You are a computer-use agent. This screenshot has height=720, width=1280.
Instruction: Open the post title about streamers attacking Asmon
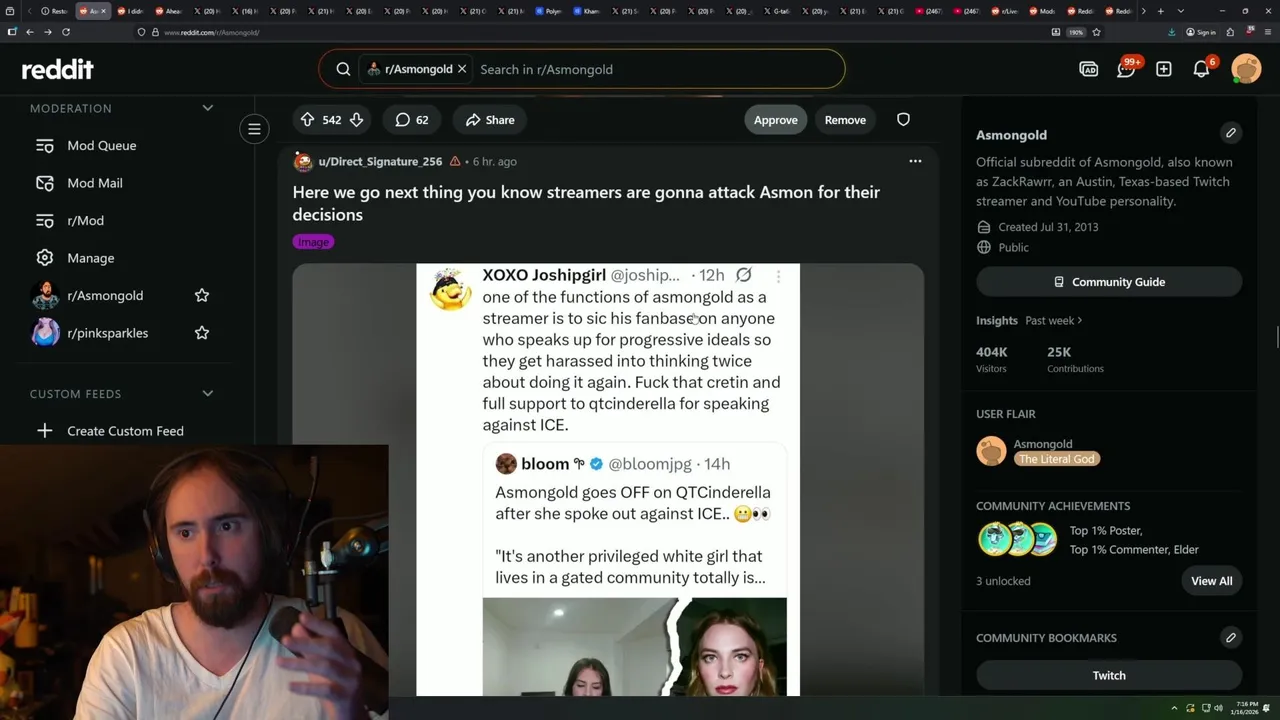tap(586, 203)
